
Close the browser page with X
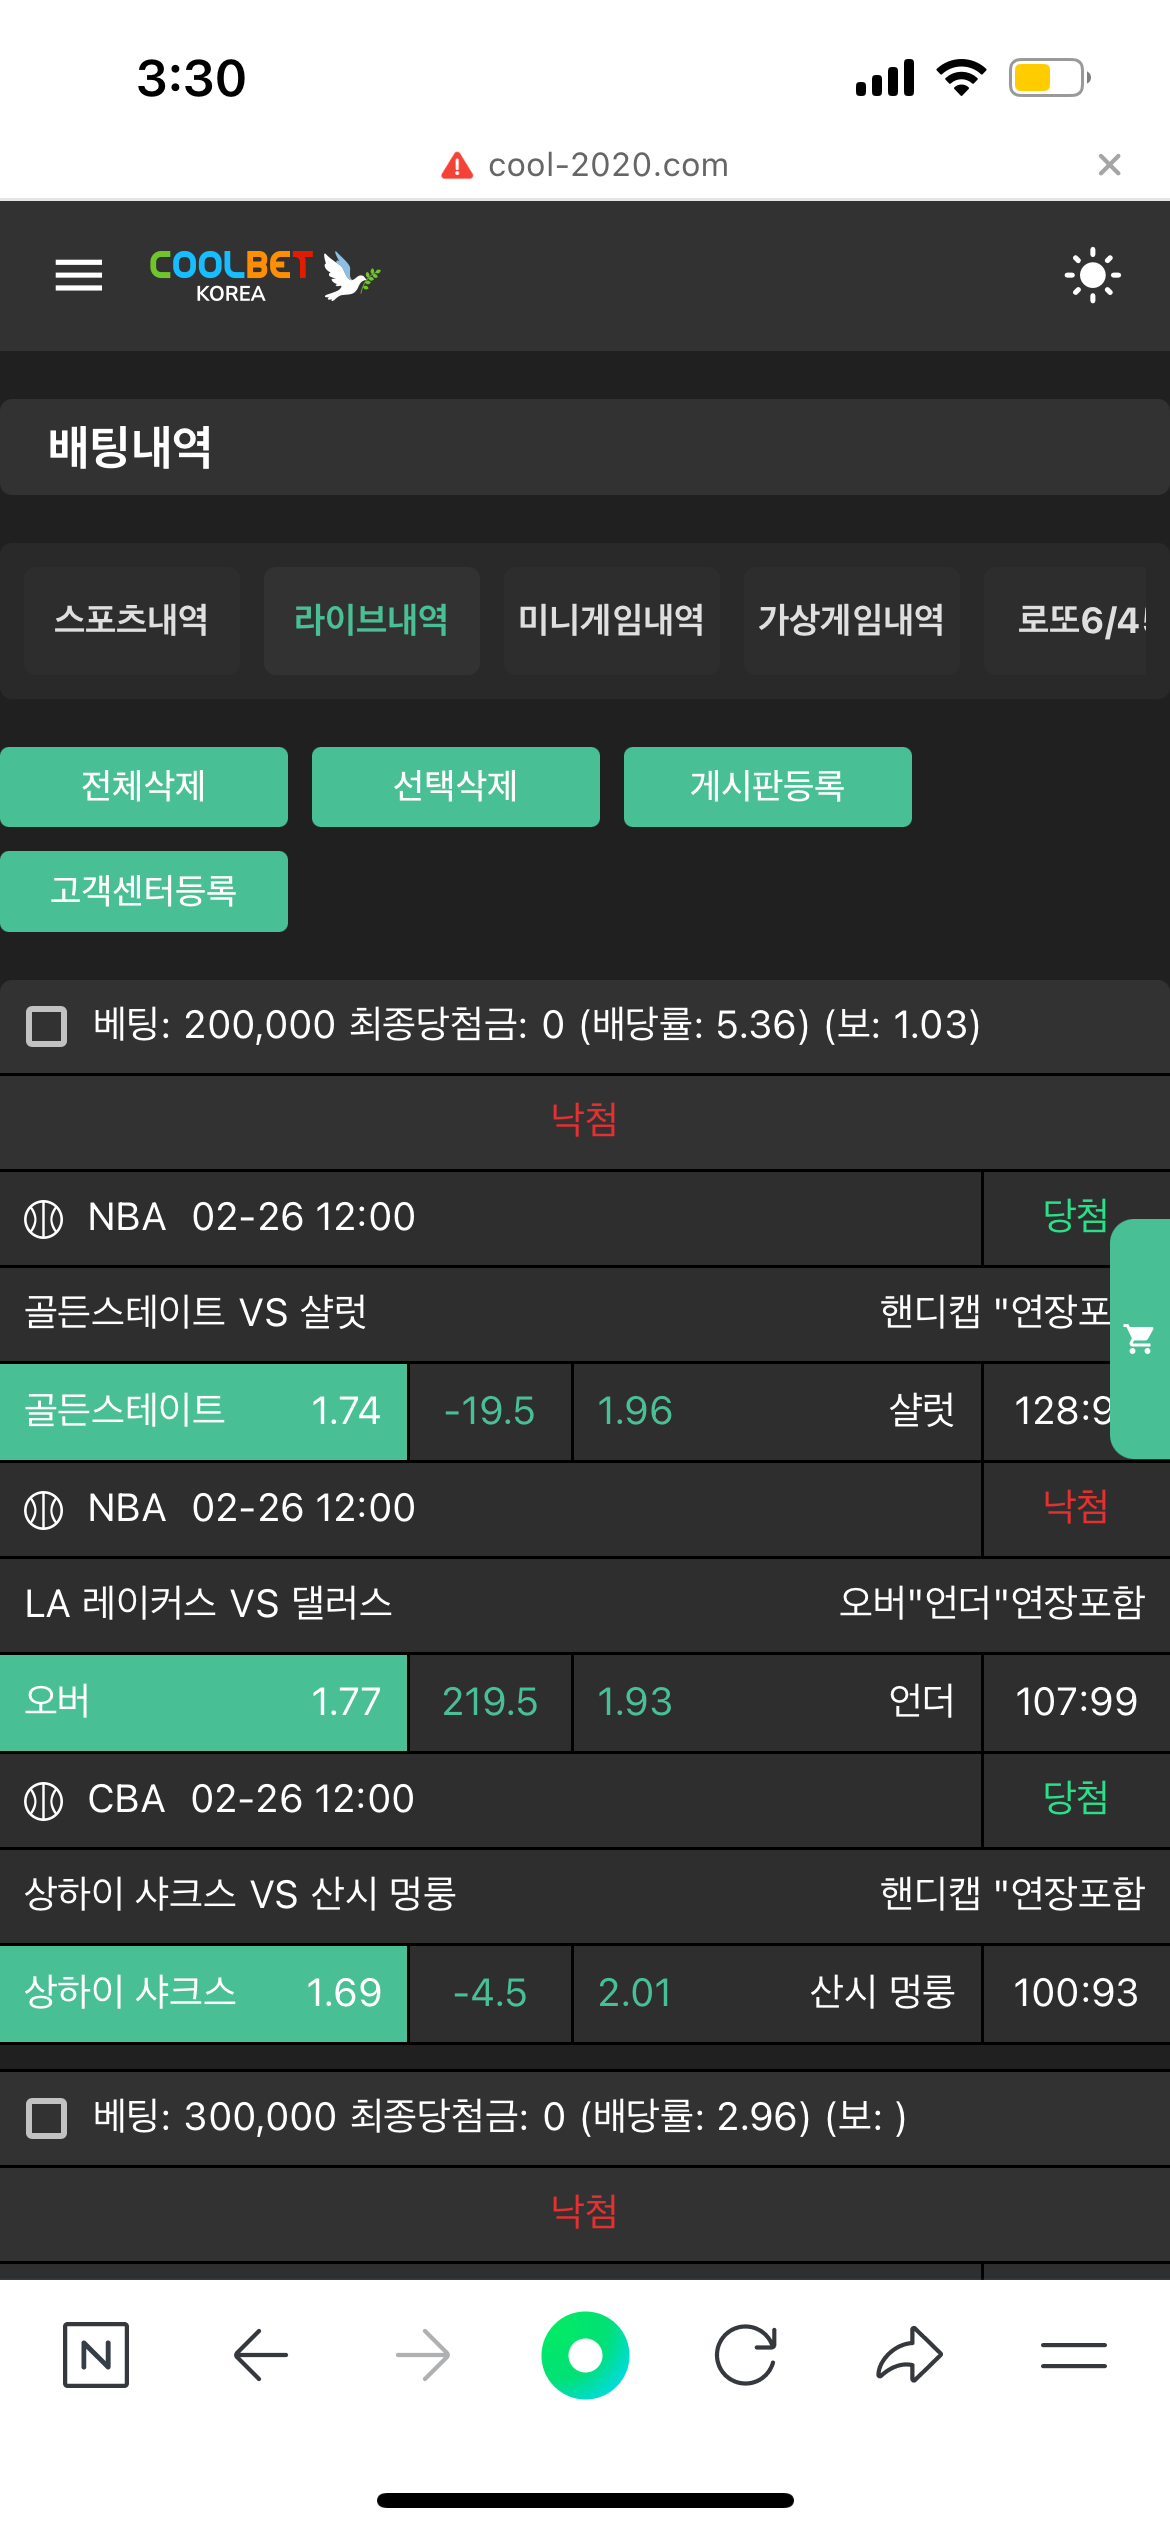[1109, 165]
